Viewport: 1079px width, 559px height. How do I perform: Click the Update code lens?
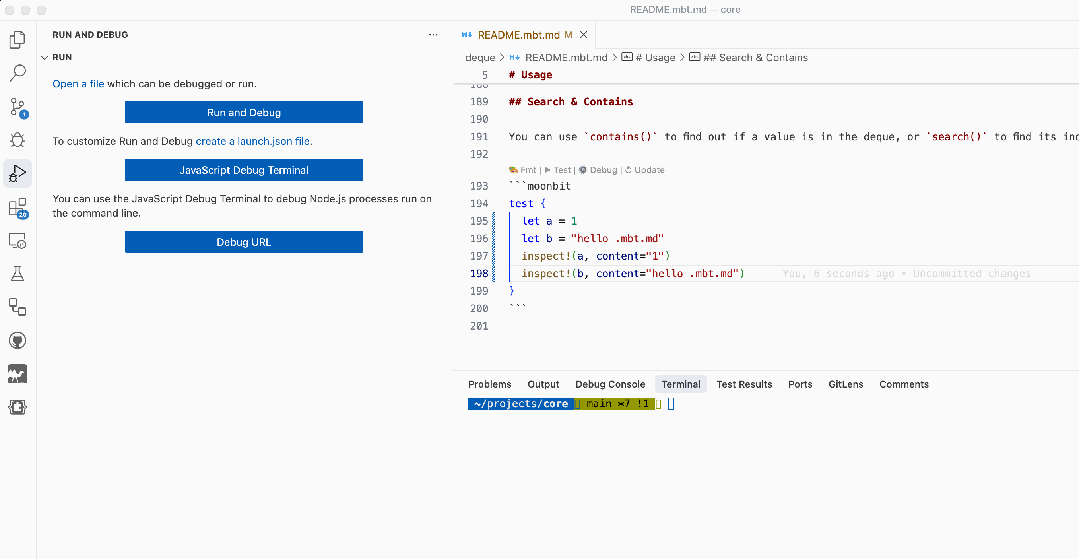(x=645, y=169)
